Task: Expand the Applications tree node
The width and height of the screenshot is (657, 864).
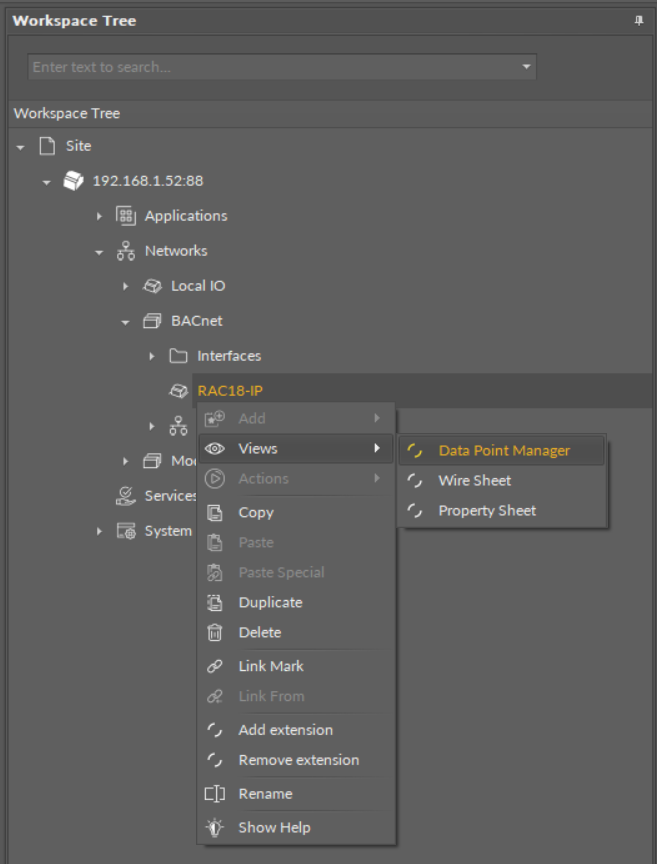Action: coord(99,216)
